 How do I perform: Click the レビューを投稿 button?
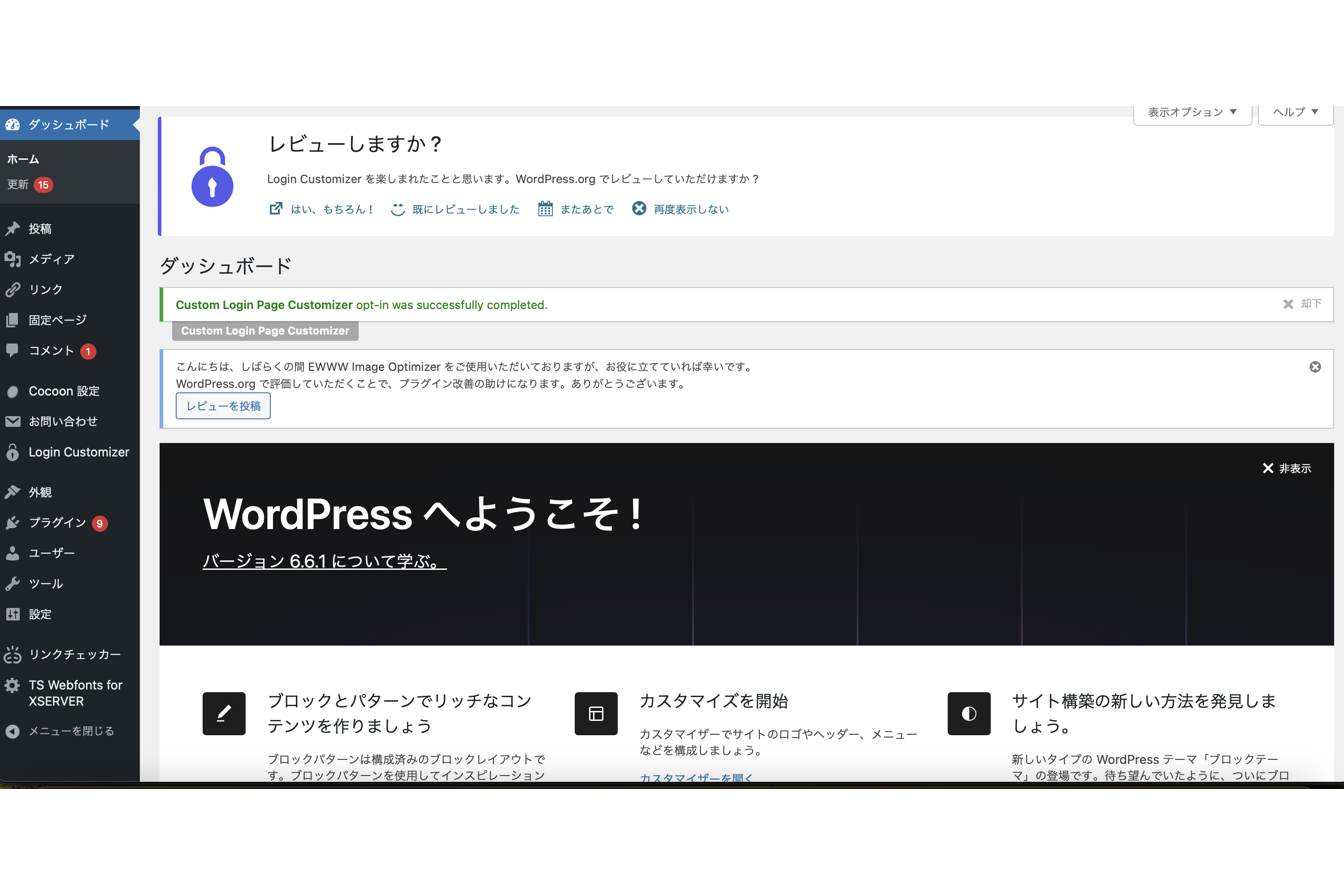(223, 406)
